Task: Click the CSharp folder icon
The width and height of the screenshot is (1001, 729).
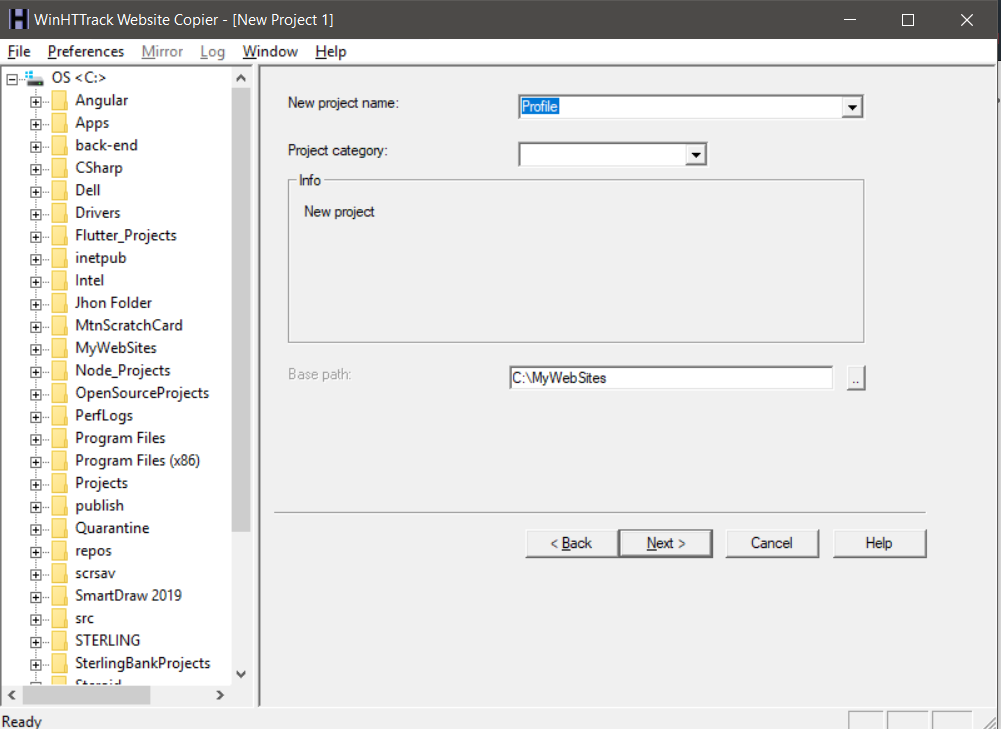Action: click(59, 169)
